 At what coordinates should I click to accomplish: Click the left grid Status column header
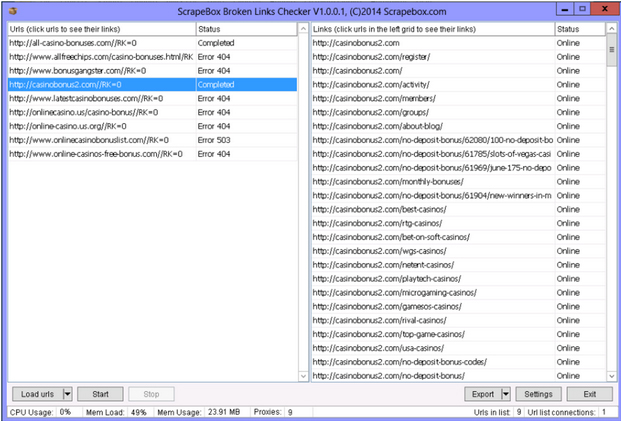coord(246,29)
